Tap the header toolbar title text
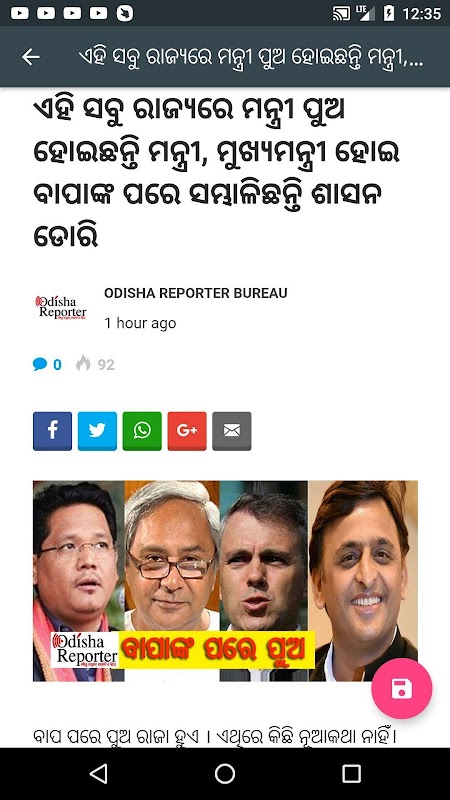The height and width of the screenshot is (800, 450). pyautogui.click(x=251, y=57)
